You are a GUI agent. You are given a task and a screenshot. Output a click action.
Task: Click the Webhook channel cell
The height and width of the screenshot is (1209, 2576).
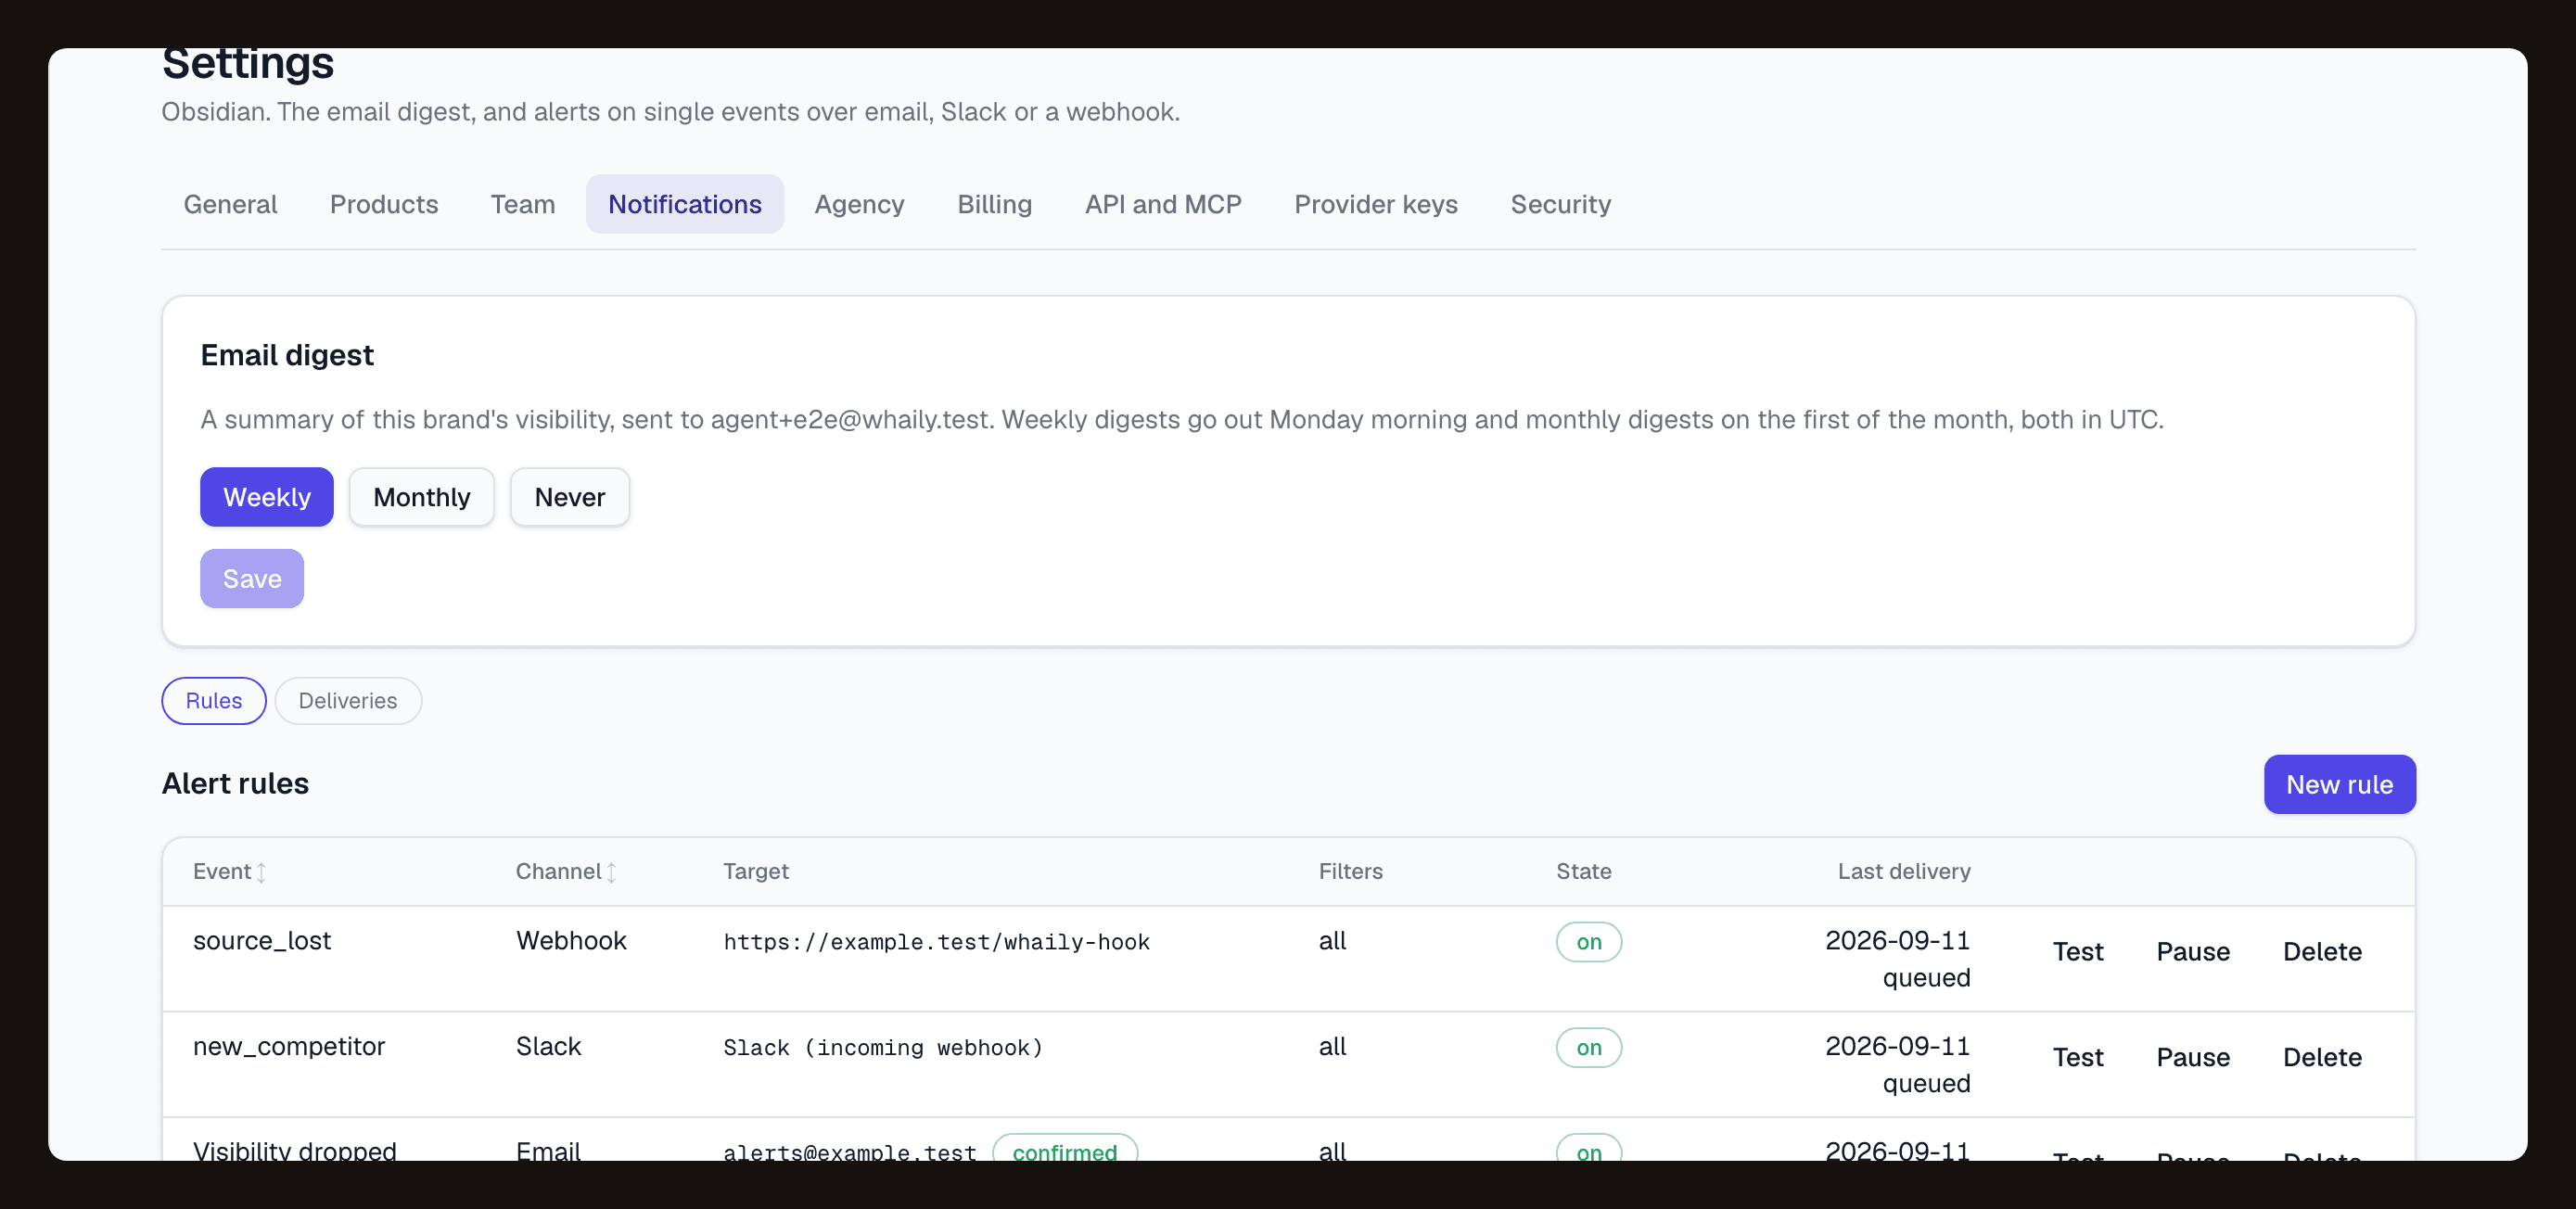click(x=571, y=941)
